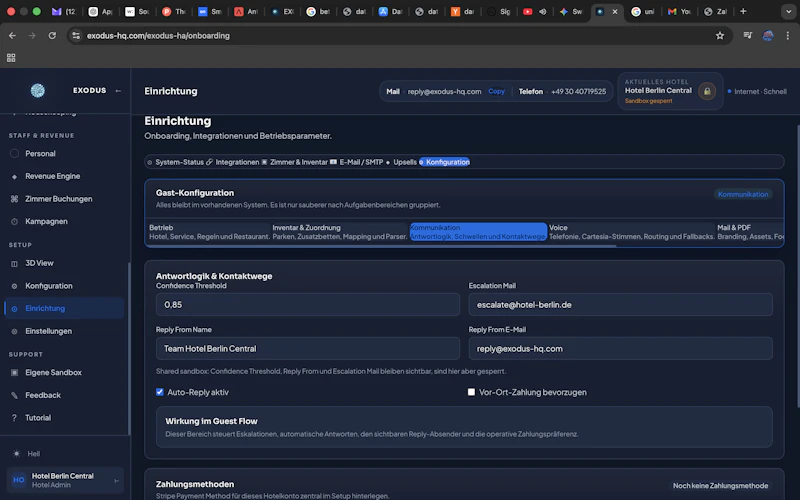Switch to the Integrationen tab
The height and width of the screenshot is (500, 800).
[233, 162]
